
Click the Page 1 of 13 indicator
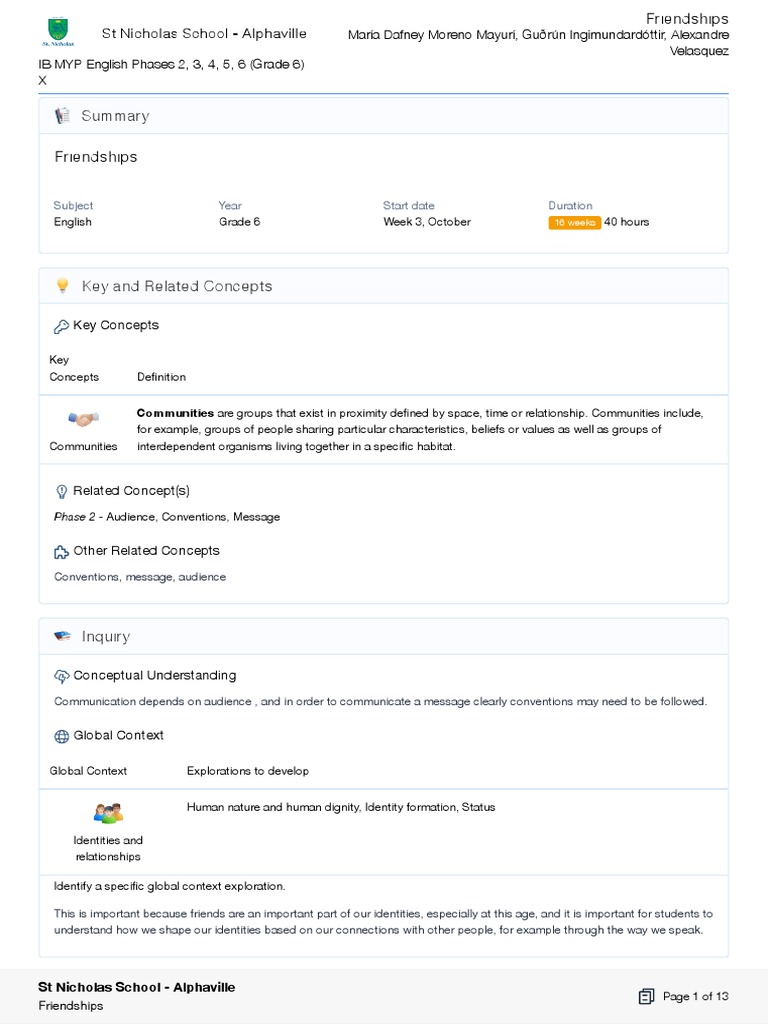point(696,996)
